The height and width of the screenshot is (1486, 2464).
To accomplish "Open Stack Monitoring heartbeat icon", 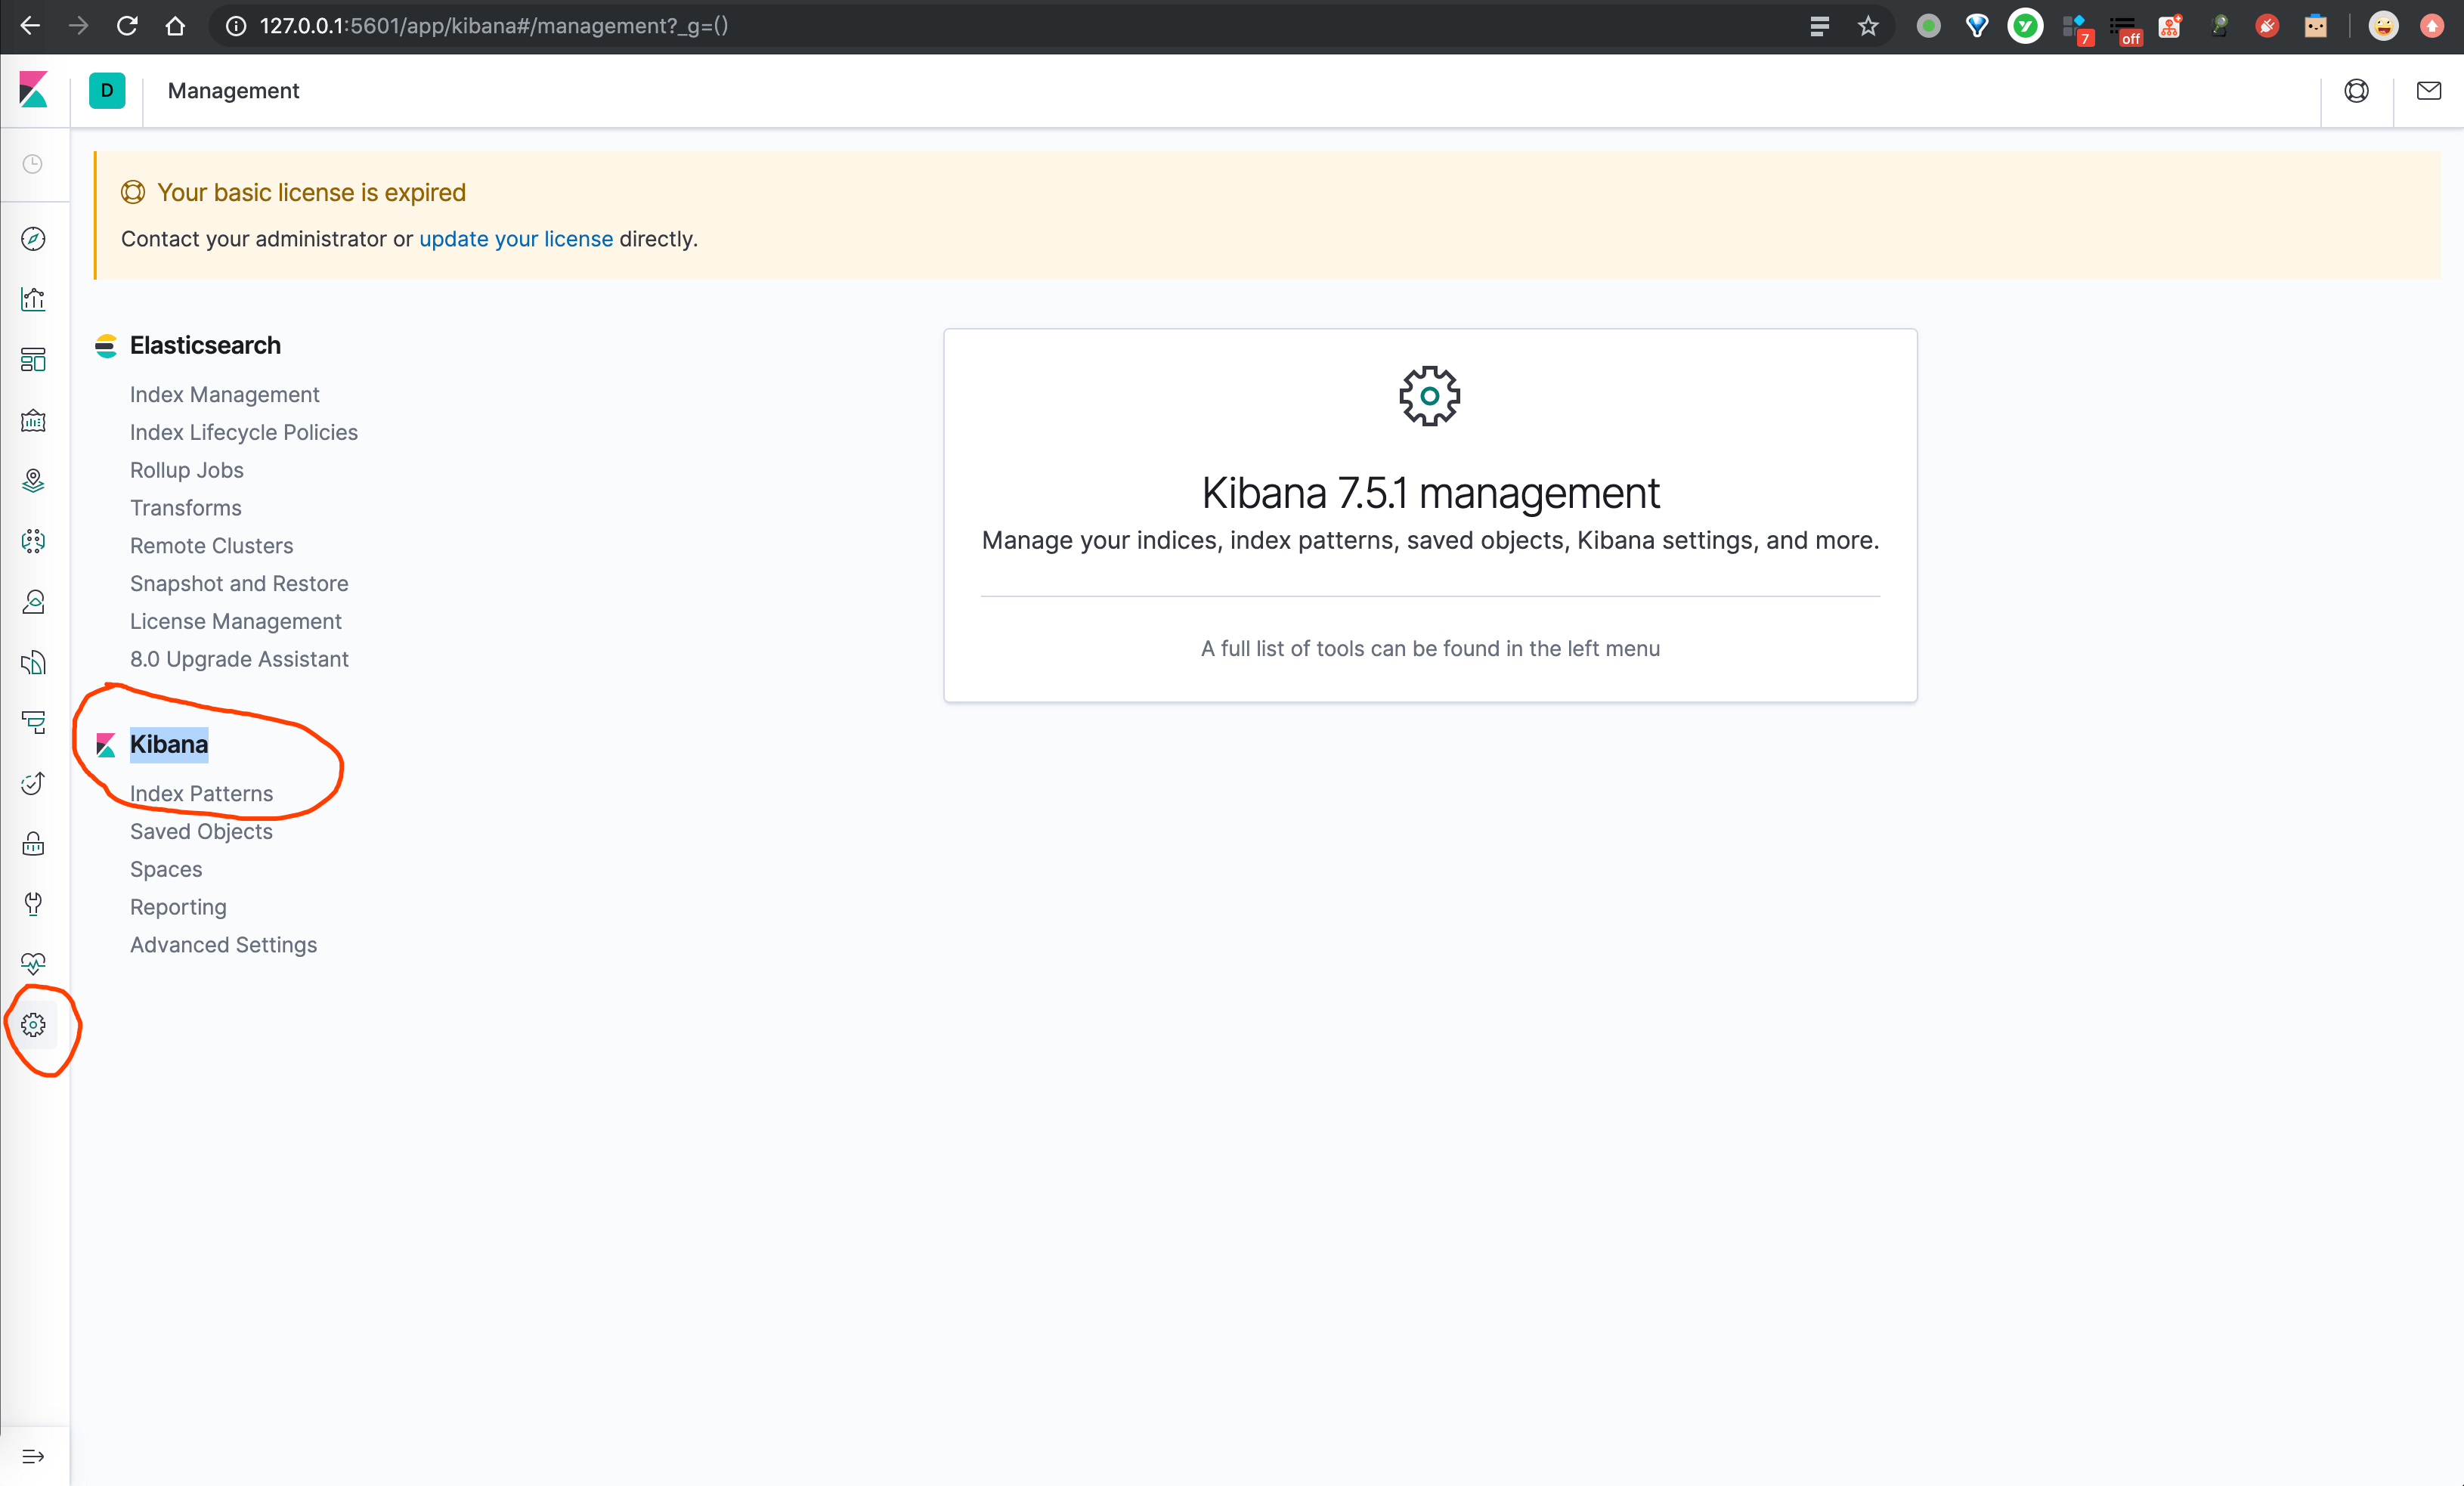I will click(33, 964).
